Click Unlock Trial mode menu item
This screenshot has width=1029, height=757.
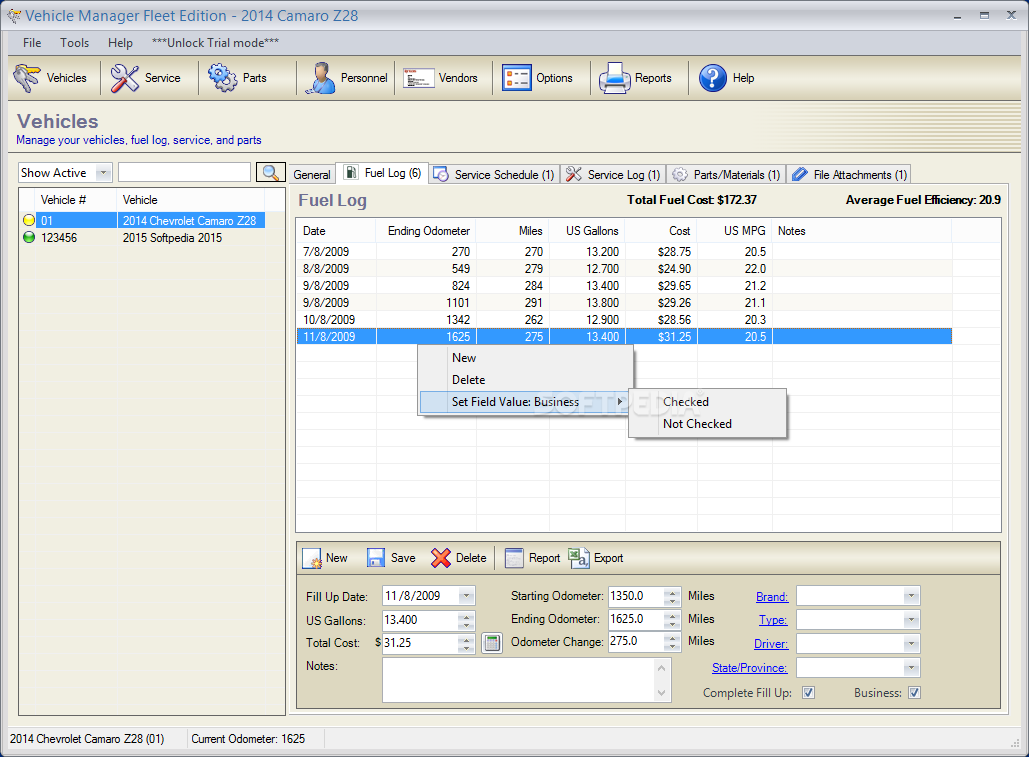[215, 43]
